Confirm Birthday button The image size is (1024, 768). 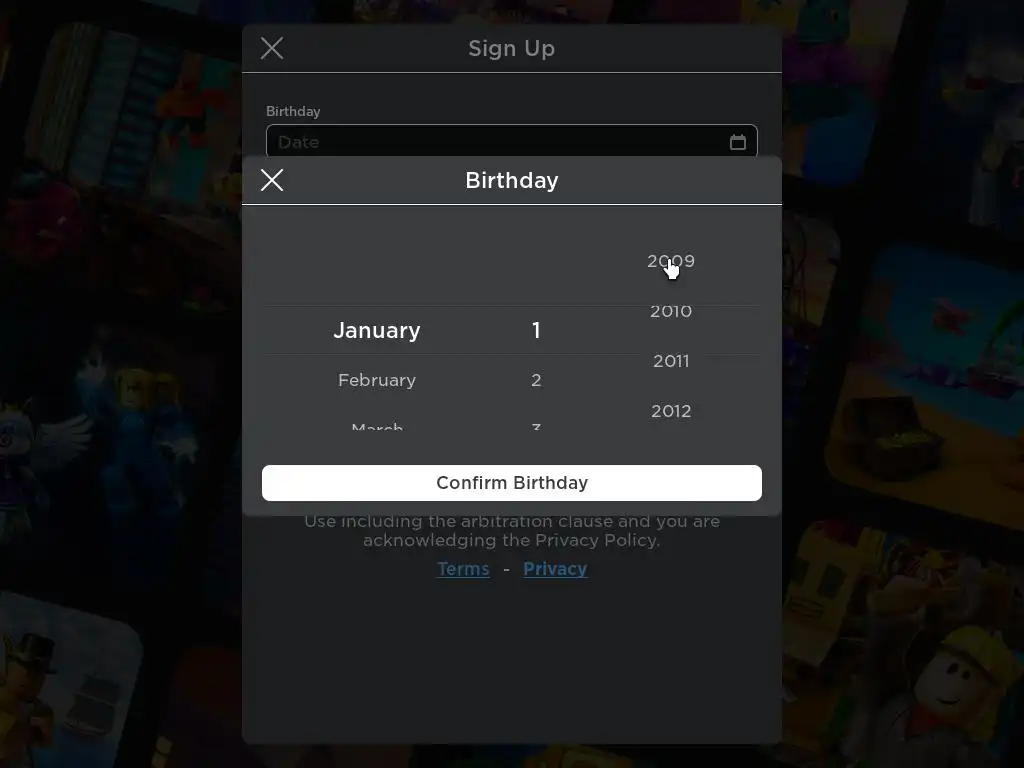[x=512, y=483]
